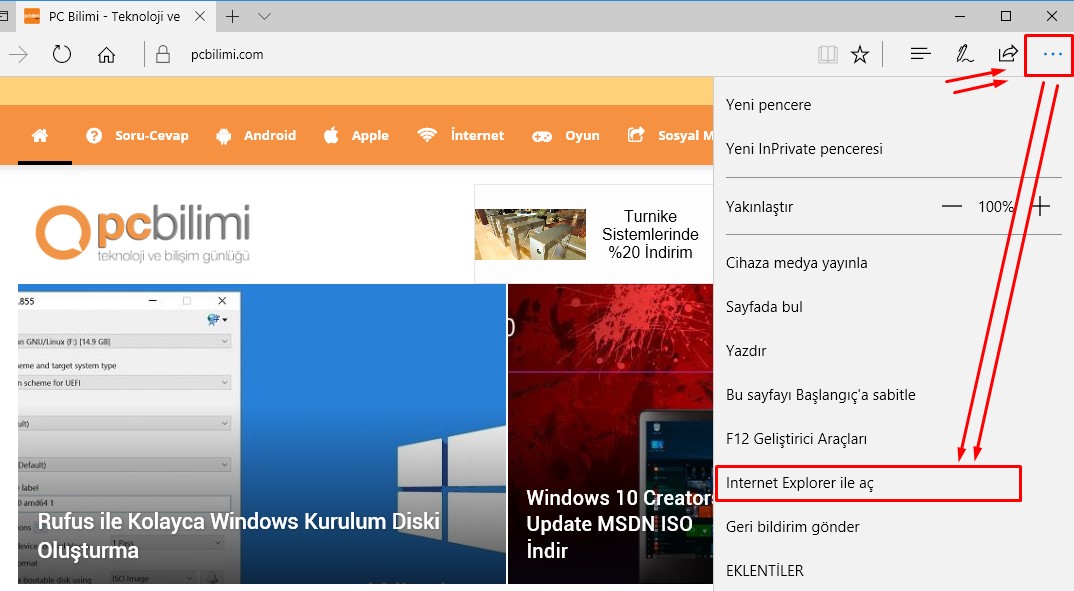Toggle the three-dot Settings menu
The height and width of the screenshot is (591, 1074).
(x=1052, y=54)
